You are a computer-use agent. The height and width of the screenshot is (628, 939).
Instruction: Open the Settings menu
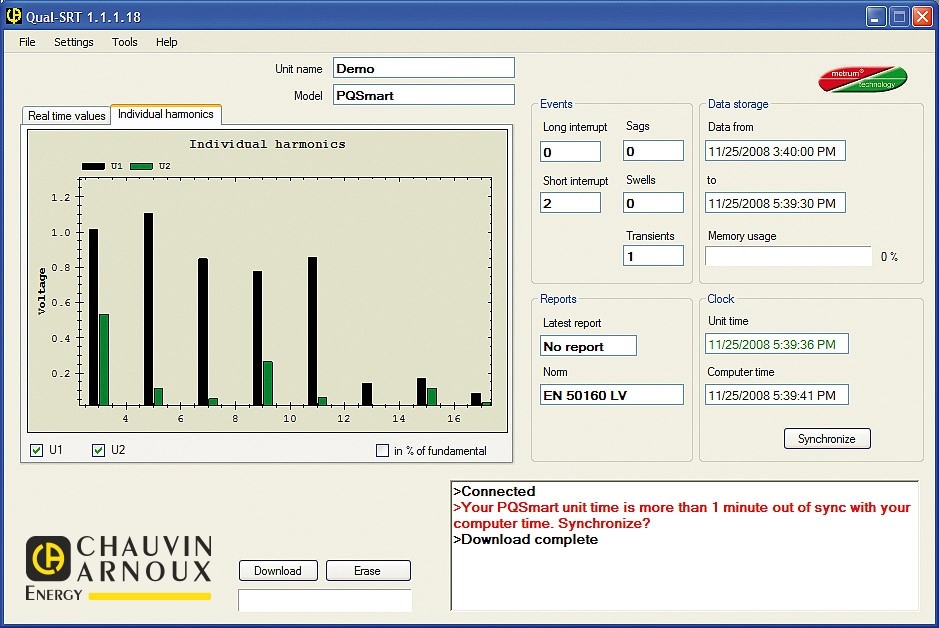[74, 42]
